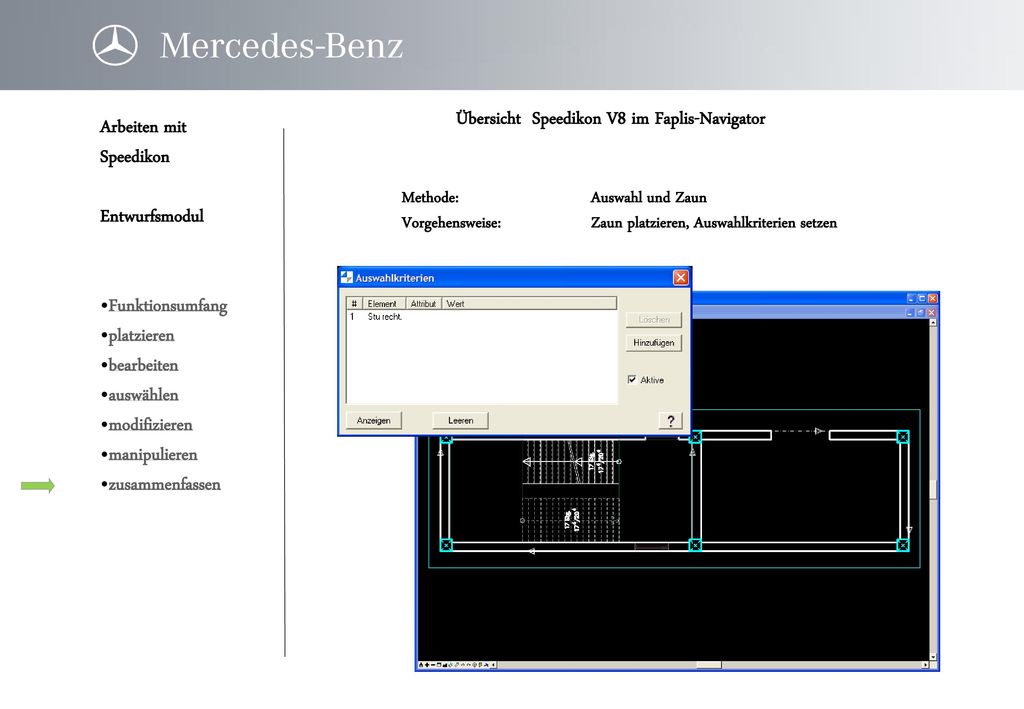Open the modifizieren link

coord(150,425)
